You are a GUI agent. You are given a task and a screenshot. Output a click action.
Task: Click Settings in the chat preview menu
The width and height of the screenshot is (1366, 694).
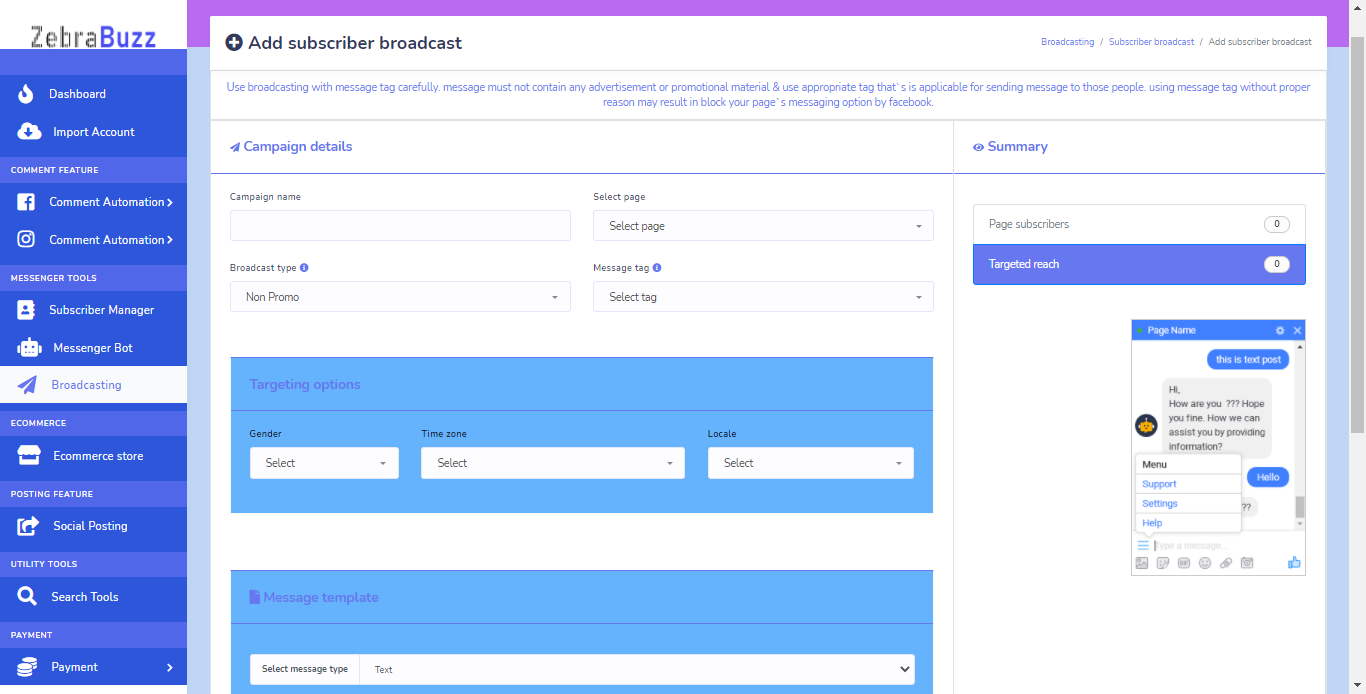1188,504
